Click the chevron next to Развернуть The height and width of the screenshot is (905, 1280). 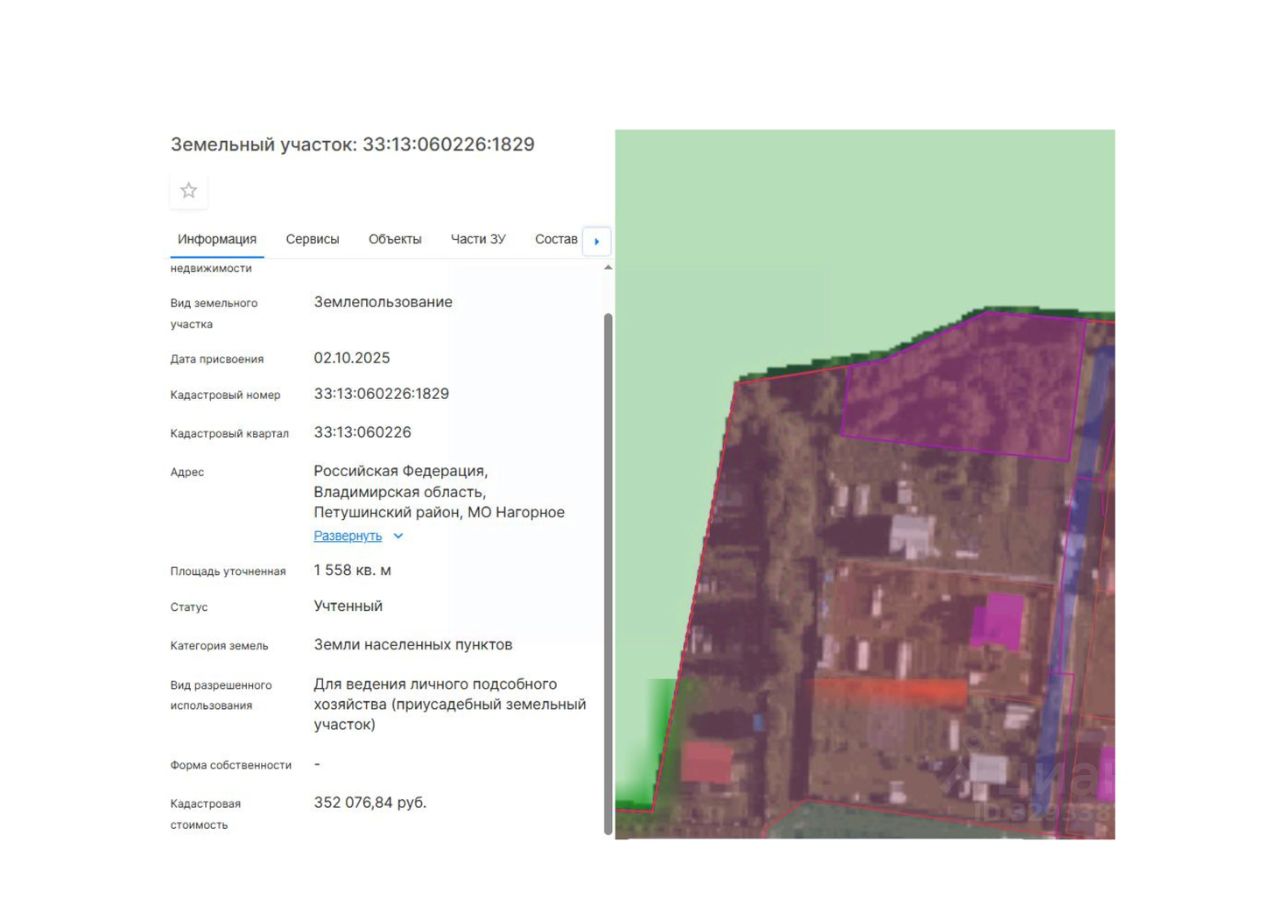398,536
